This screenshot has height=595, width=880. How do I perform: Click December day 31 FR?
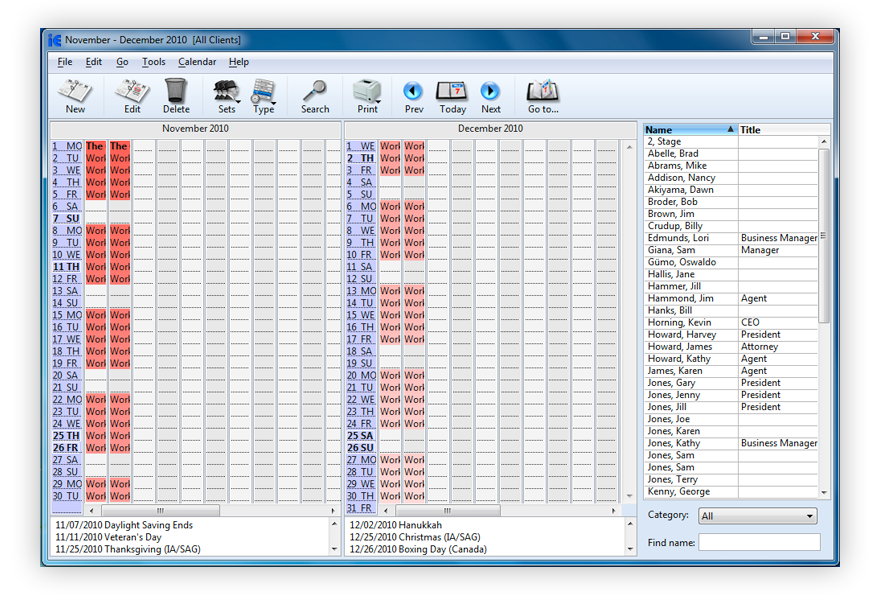(x=360, y=508)
